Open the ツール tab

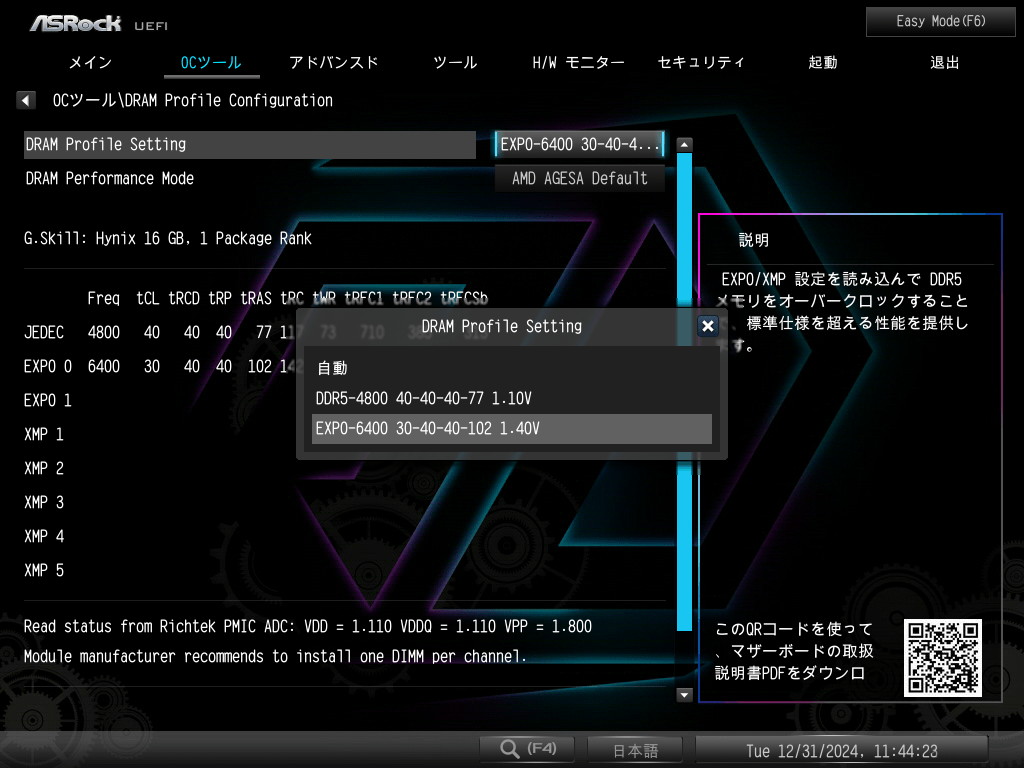click(x=455, y=63)
